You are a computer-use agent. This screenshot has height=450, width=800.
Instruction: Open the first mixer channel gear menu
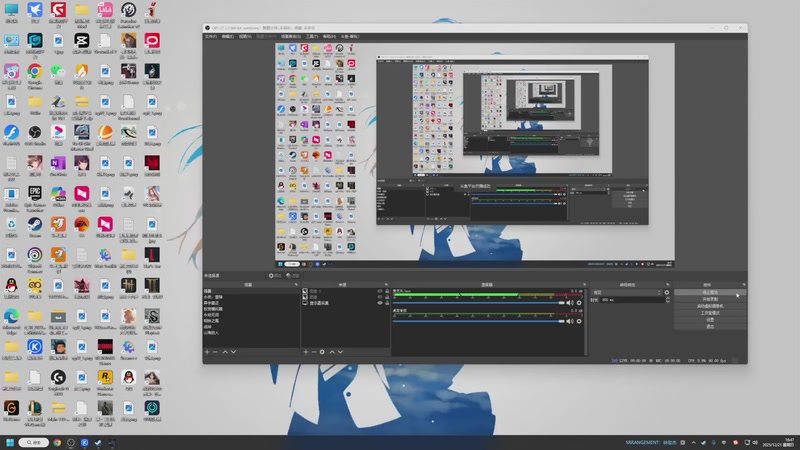coord(579,303)
